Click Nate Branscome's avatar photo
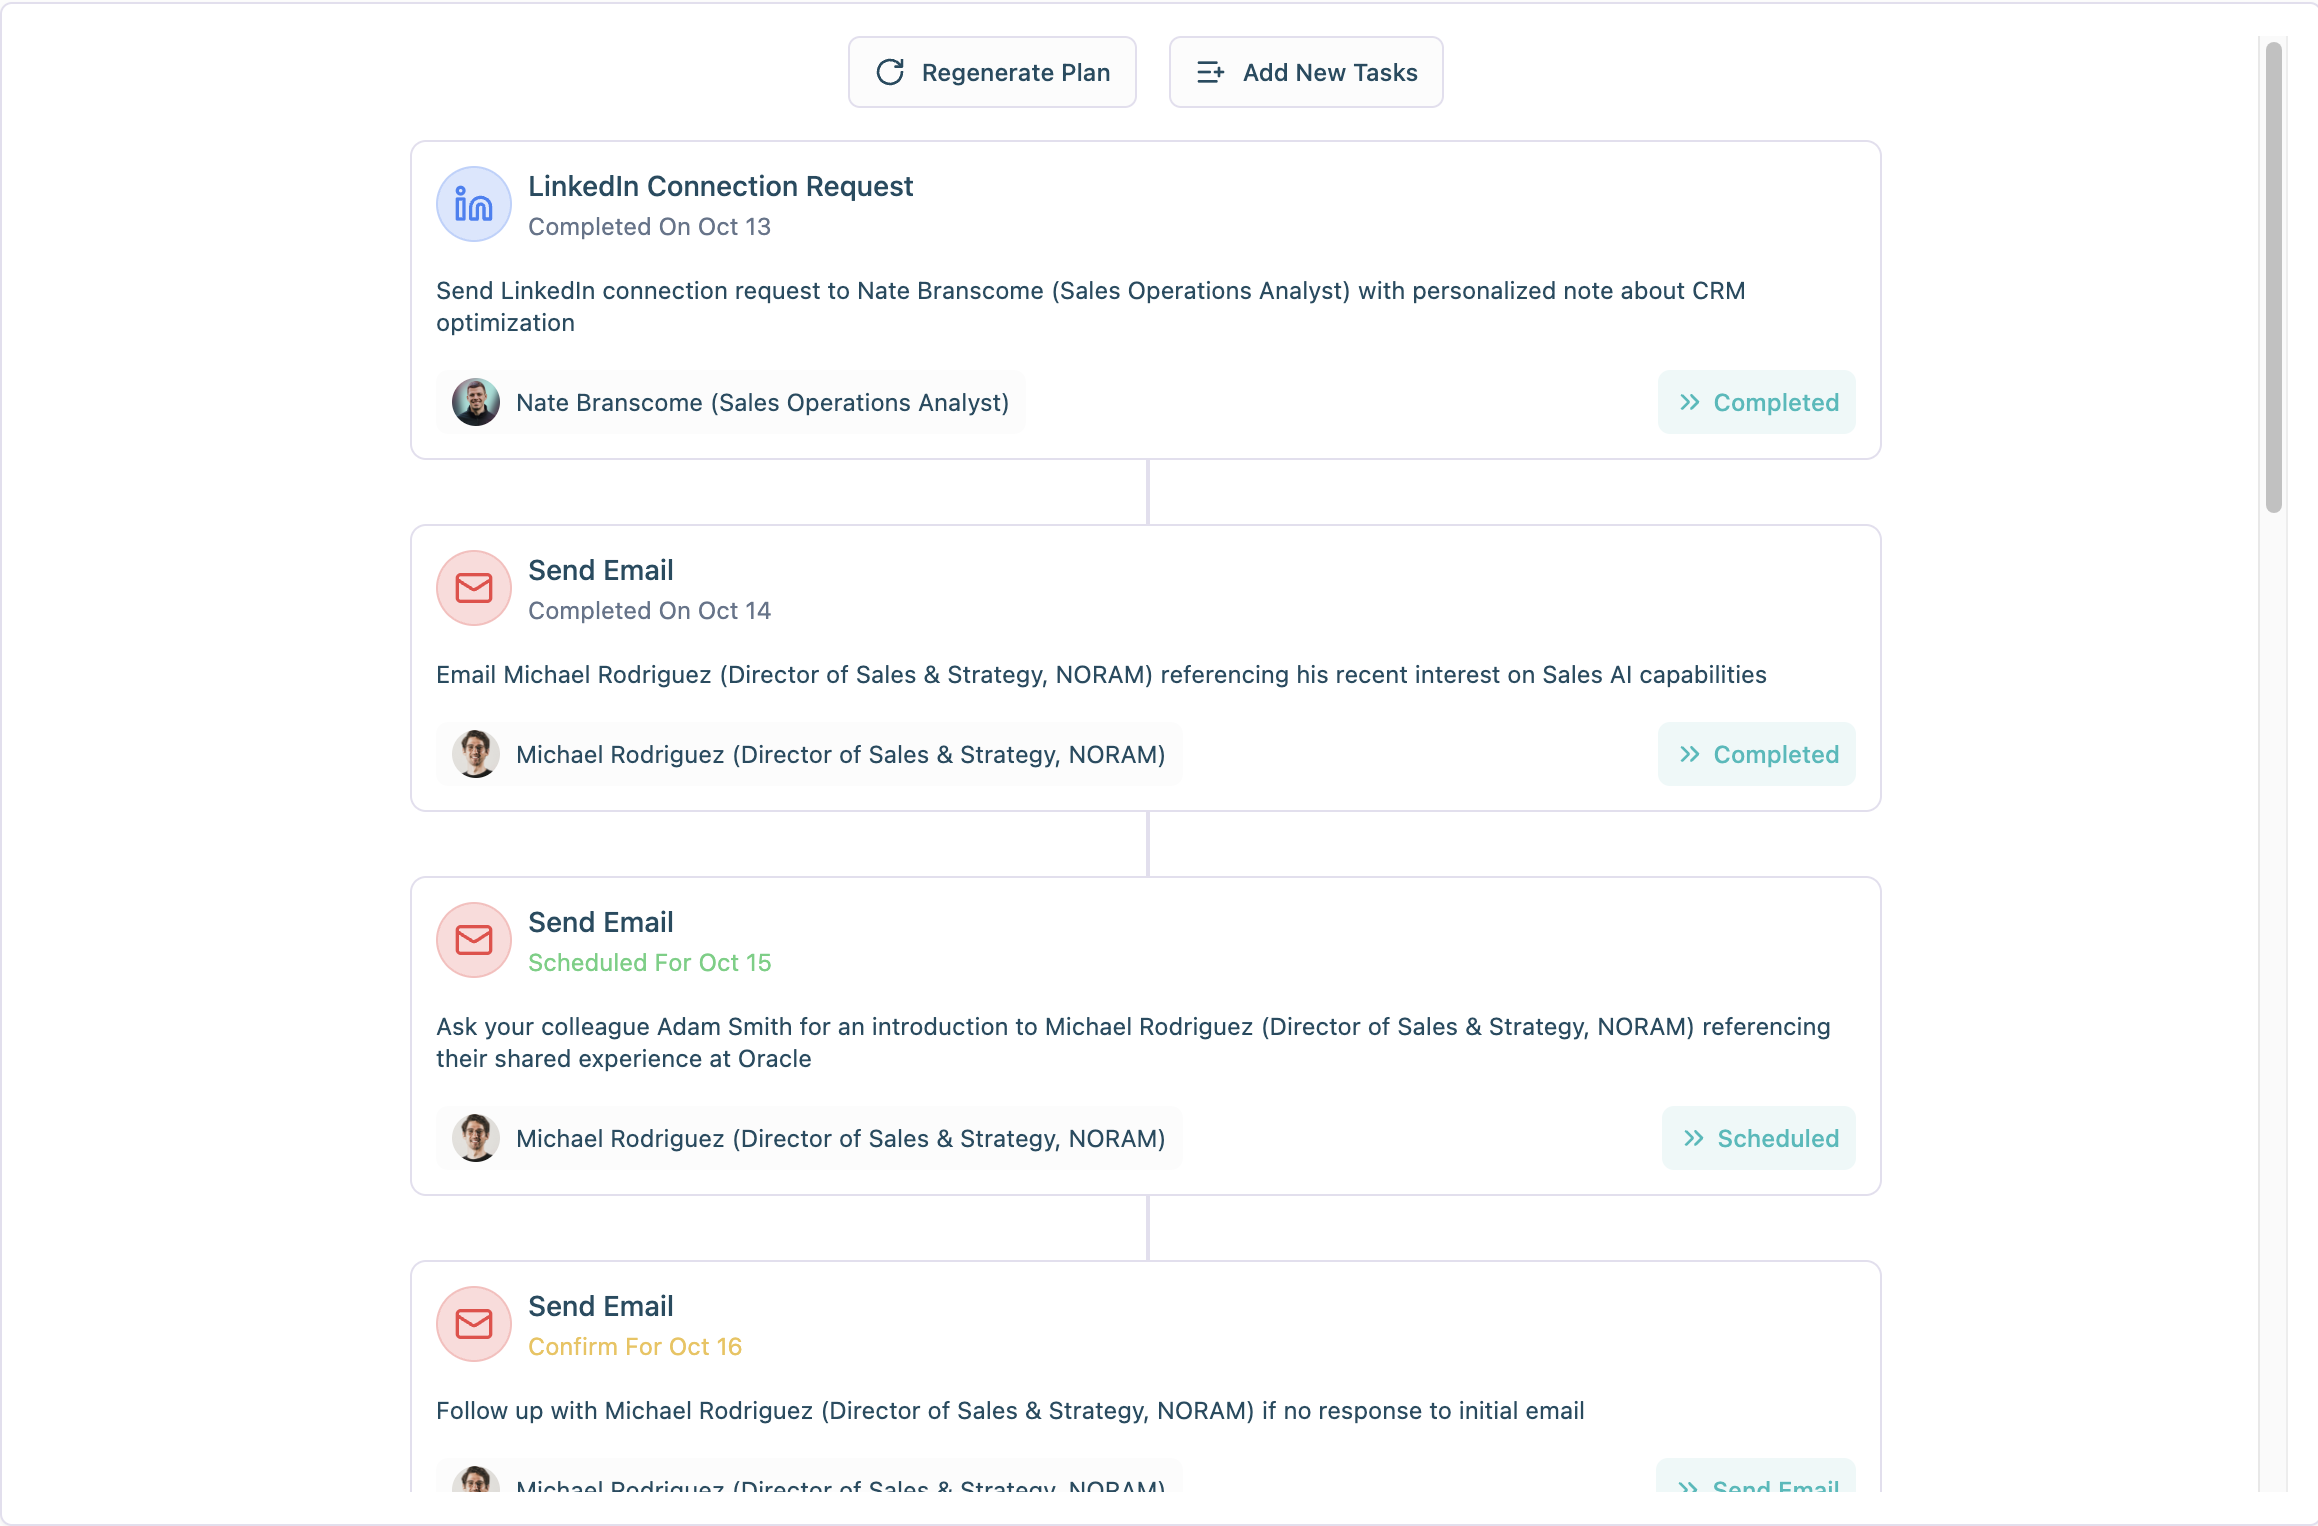The image size is (2318, 1526). pos(476,402)
